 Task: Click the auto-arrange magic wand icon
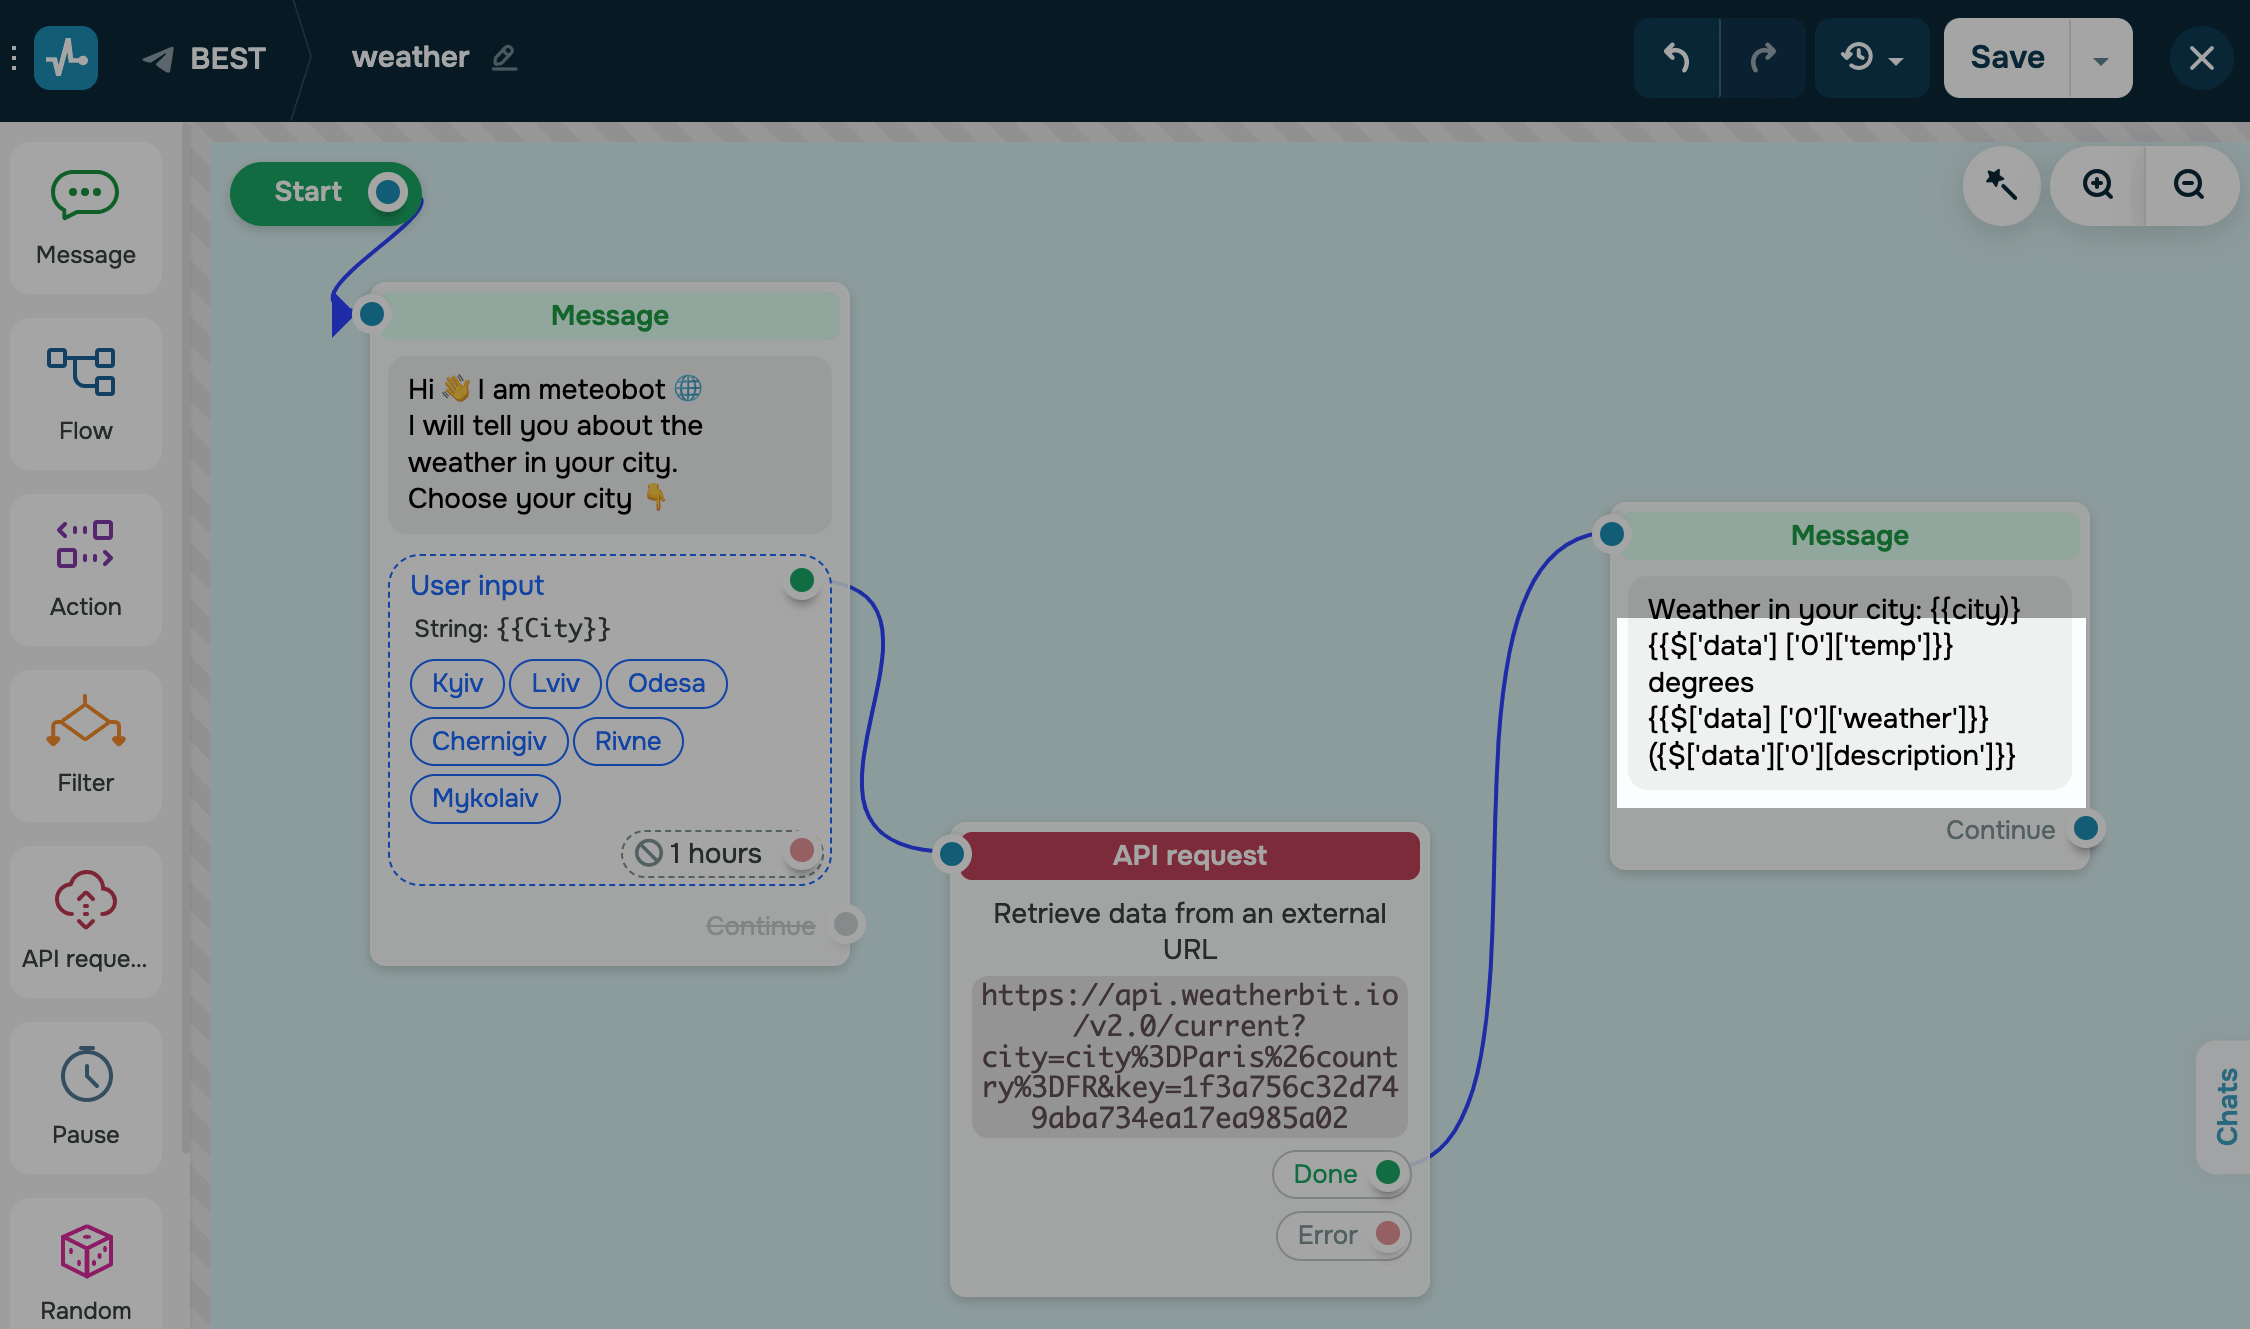pyautogui.click(x=2001, y=185)
